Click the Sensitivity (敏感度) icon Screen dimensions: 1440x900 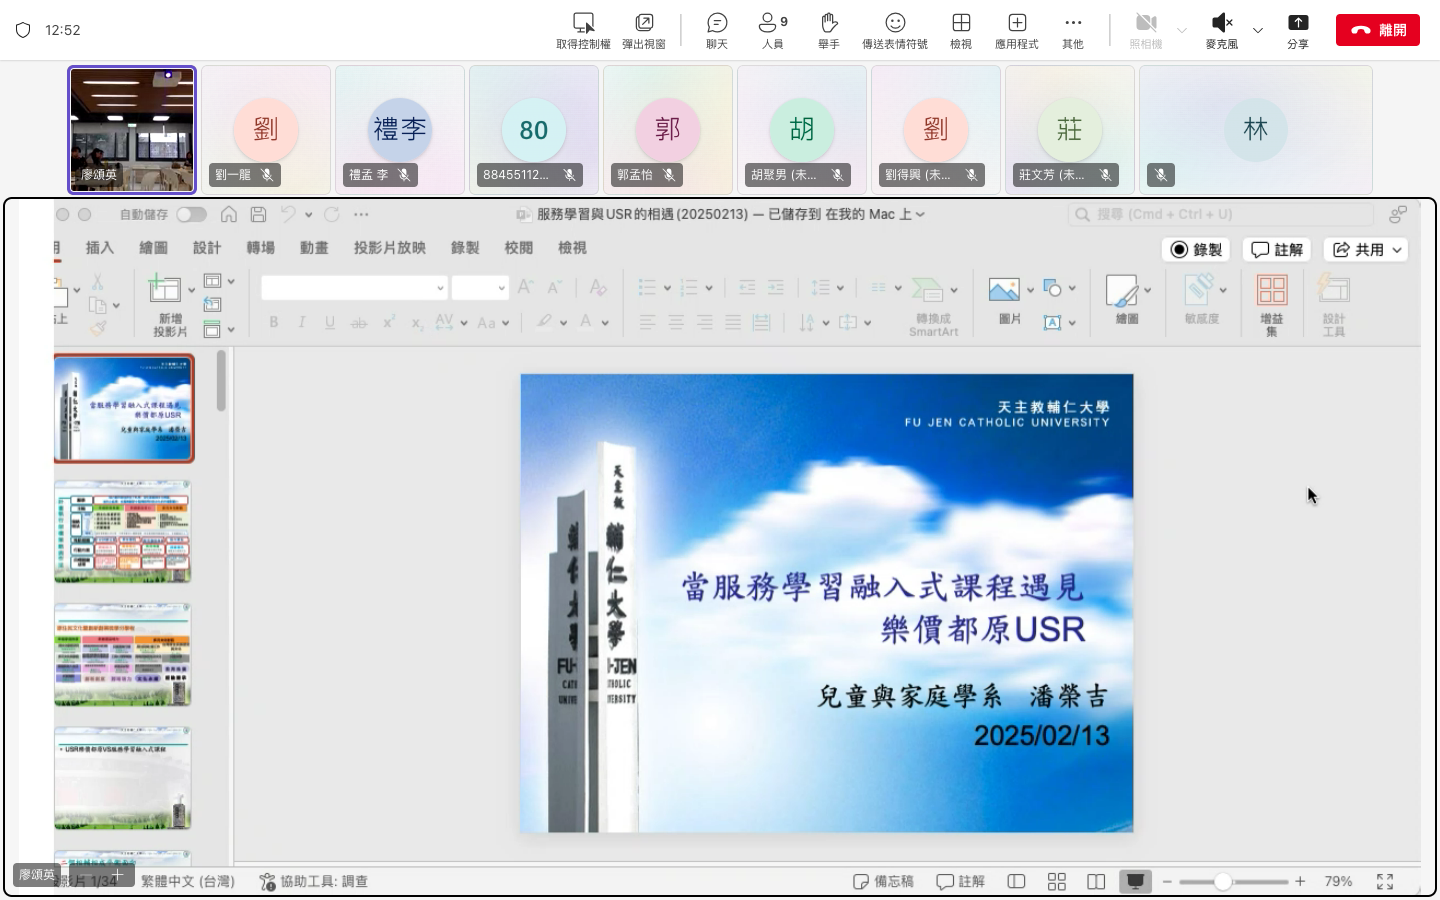(1200, 290)
